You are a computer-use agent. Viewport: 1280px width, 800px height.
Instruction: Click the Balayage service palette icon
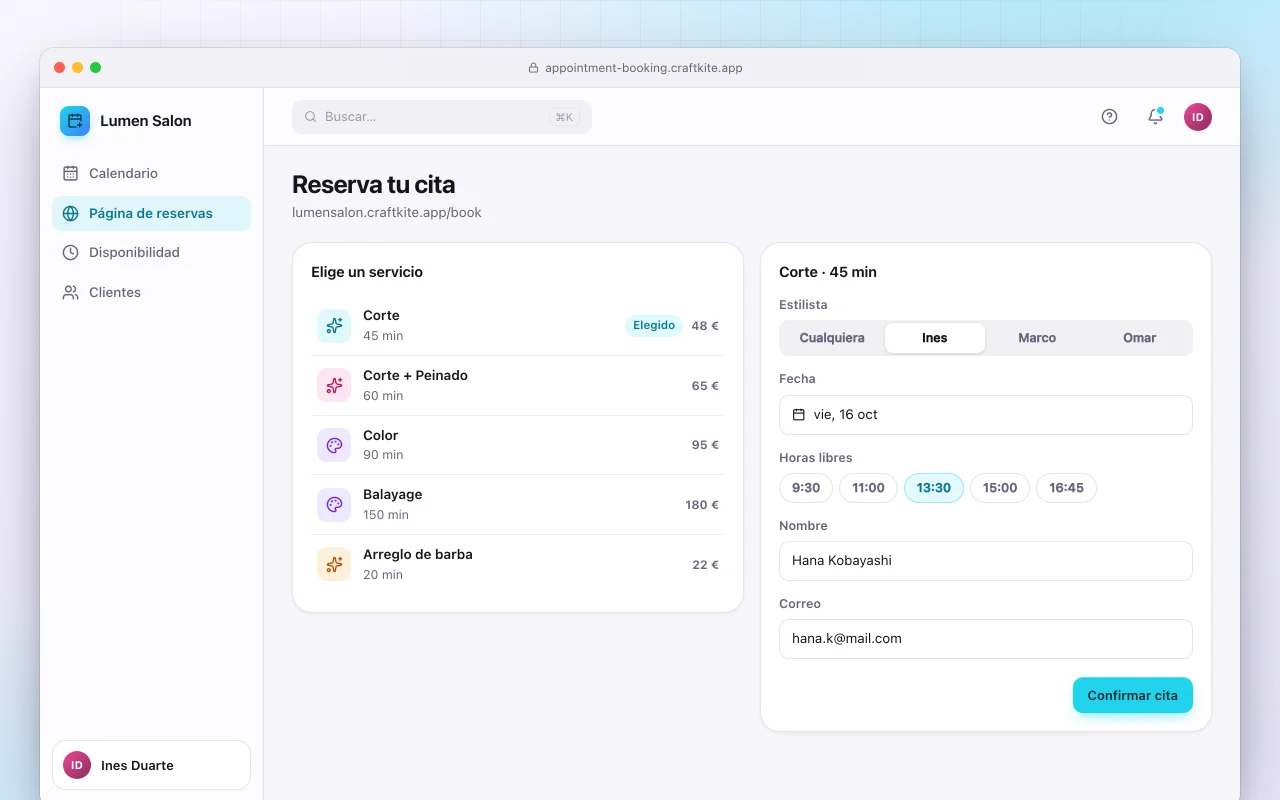pos(334,505)
